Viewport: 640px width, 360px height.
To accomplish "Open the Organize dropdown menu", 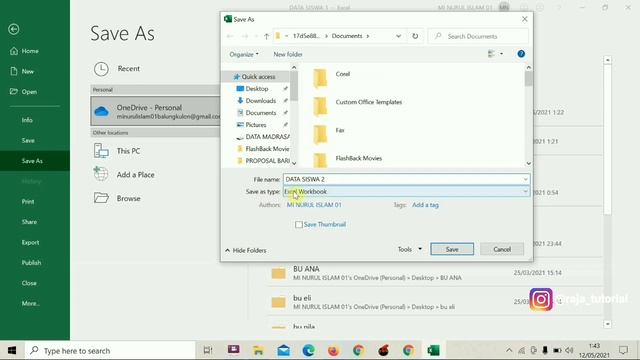I will click(x=244, y=54).
